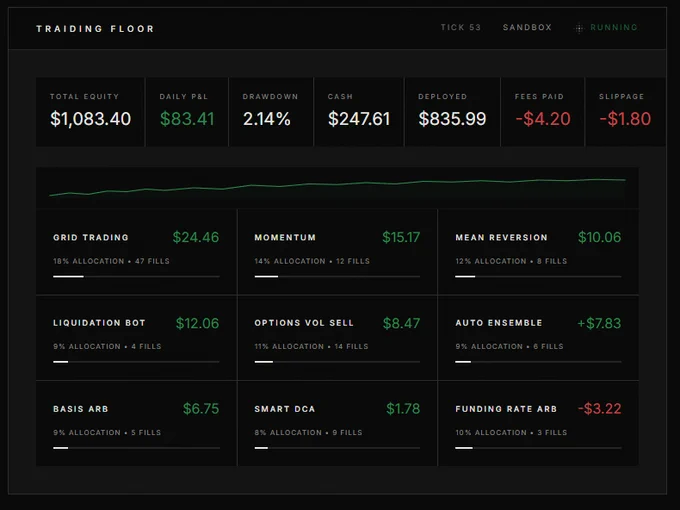Screen dimensions: 680x510
Task: Click the Auto Ensemble allocation bar
Action: [538, 362]
